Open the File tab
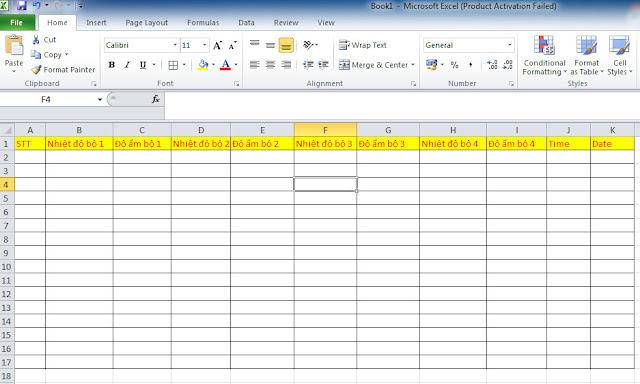 tap(17, 22)
